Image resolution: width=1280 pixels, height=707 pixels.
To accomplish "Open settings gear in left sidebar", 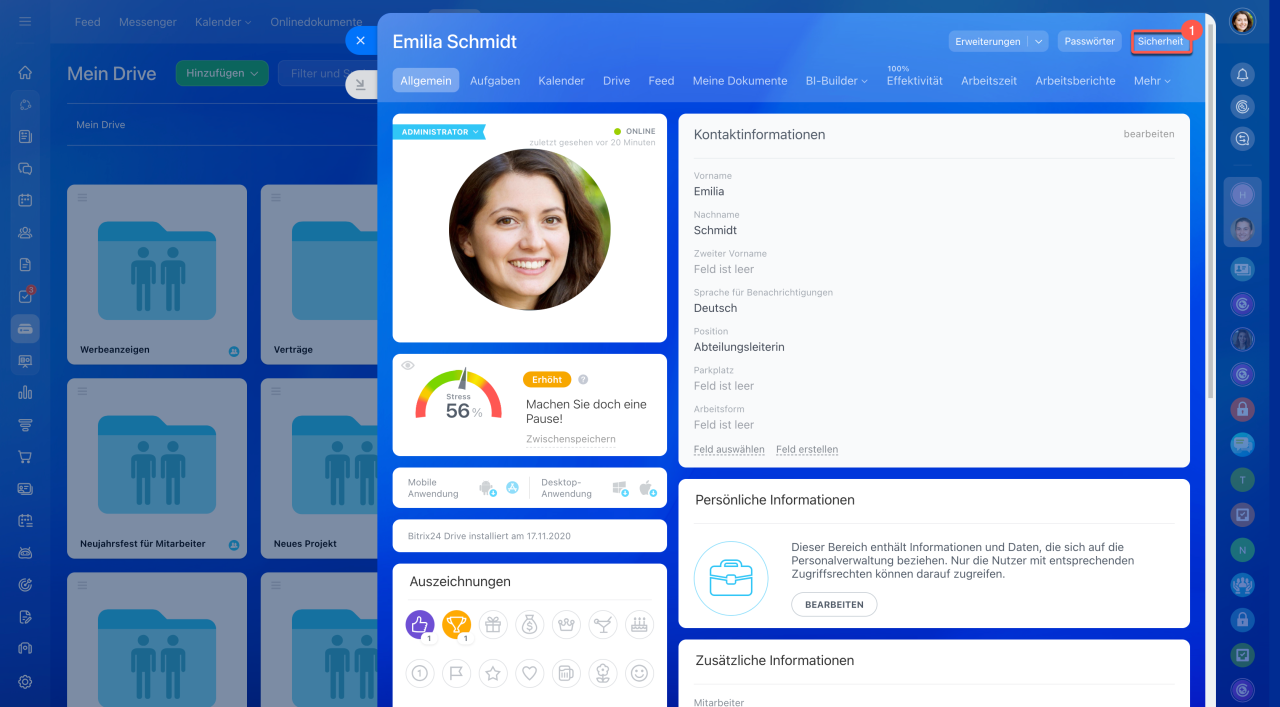I will click(25, 681).
